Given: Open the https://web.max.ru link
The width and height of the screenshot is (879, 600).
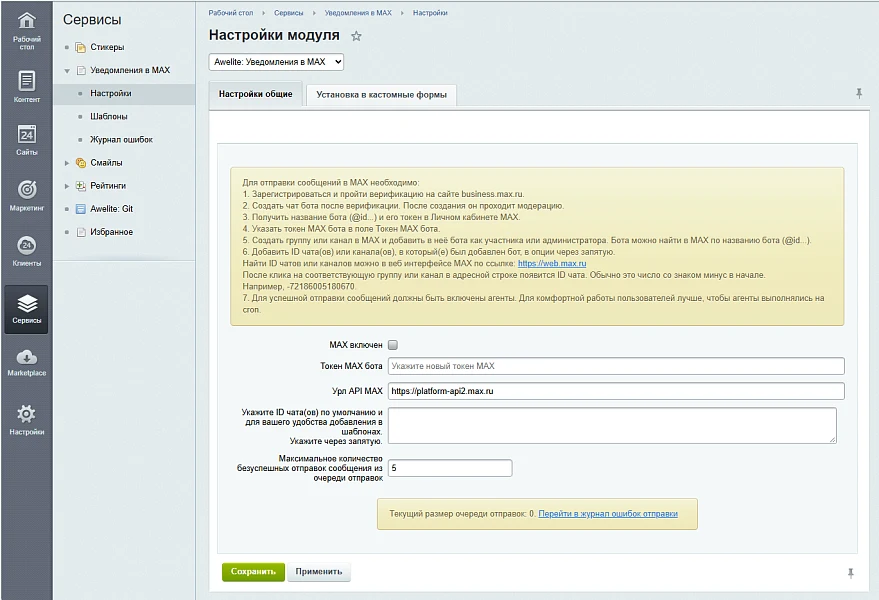Looking at the screenshot, I should (552, 263).
